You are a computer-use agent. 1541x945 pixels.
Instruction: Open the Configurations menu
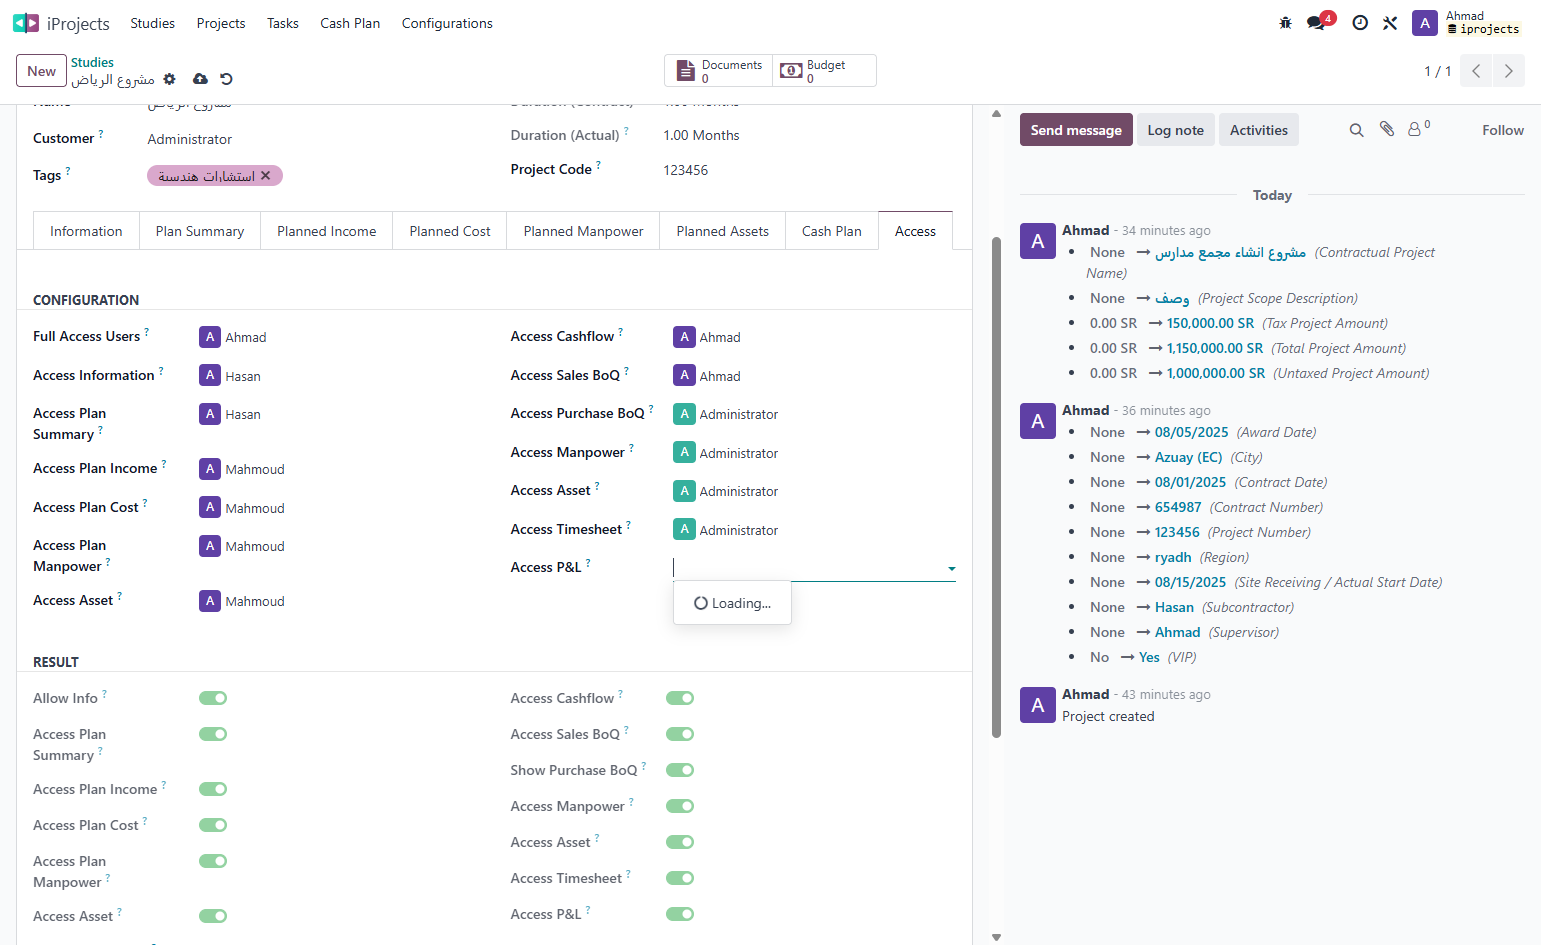[x=447, y=23]
